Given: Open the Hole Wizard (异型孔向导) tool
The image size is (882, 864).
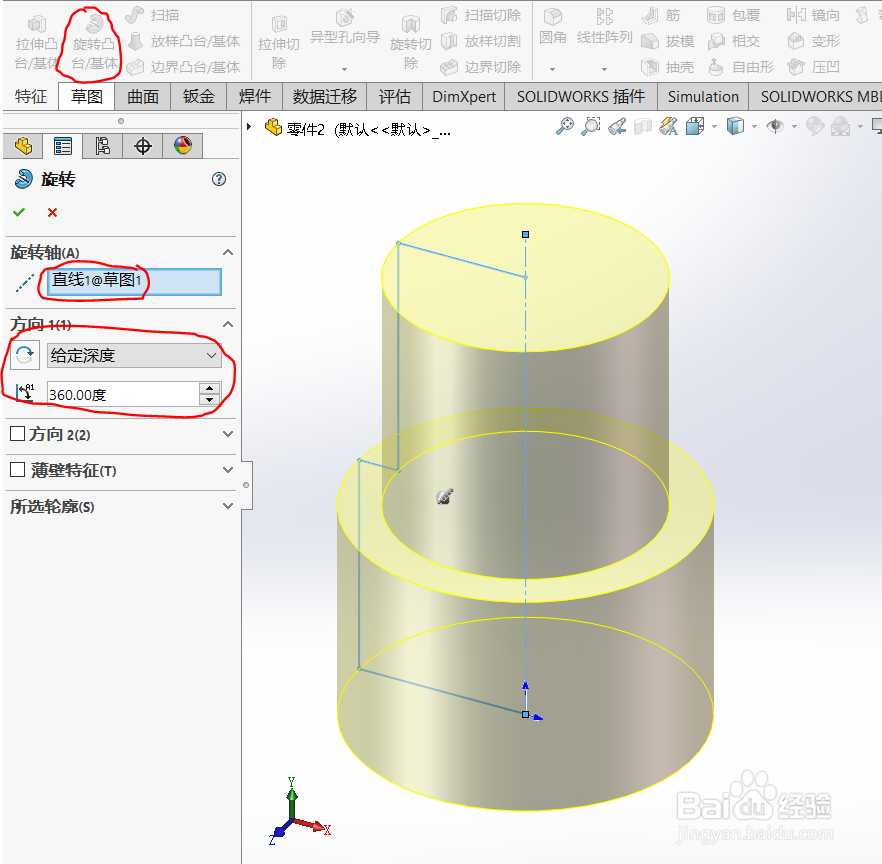Looking at the screenshot, I should (345, 29).
